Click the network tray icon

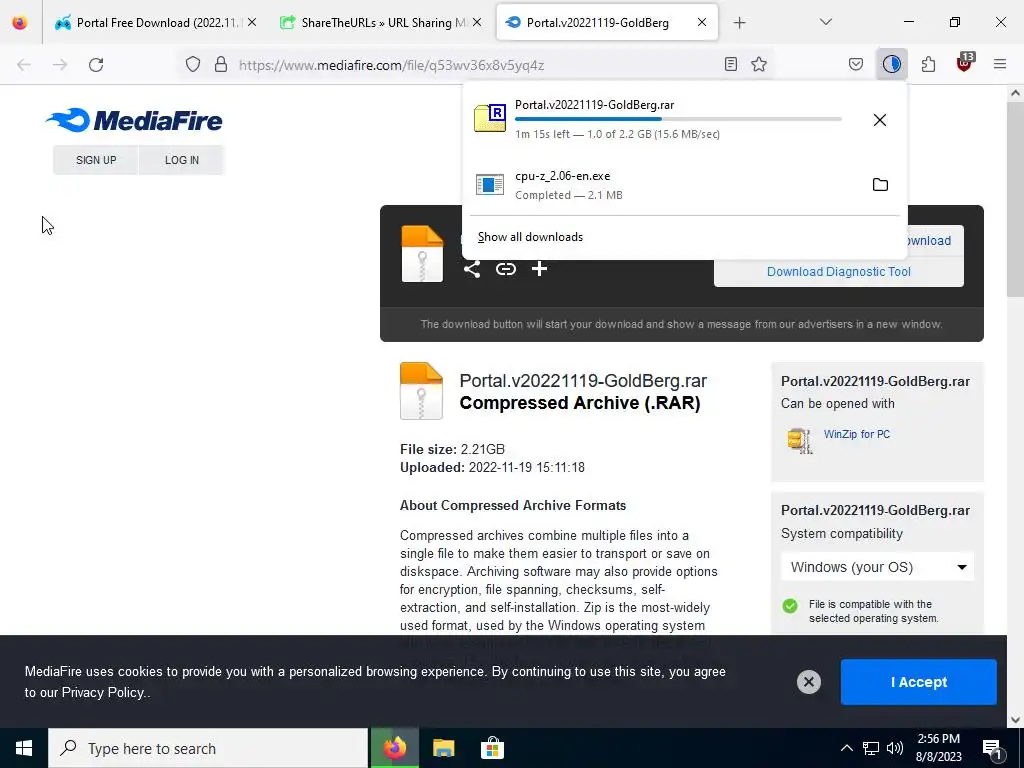(x=871, y=748)
